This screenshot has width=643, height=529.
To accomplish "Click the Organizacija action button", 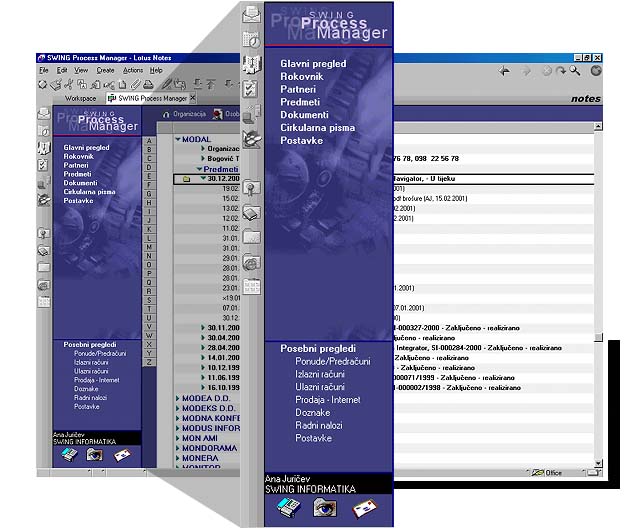I will [x=184, y=114].
